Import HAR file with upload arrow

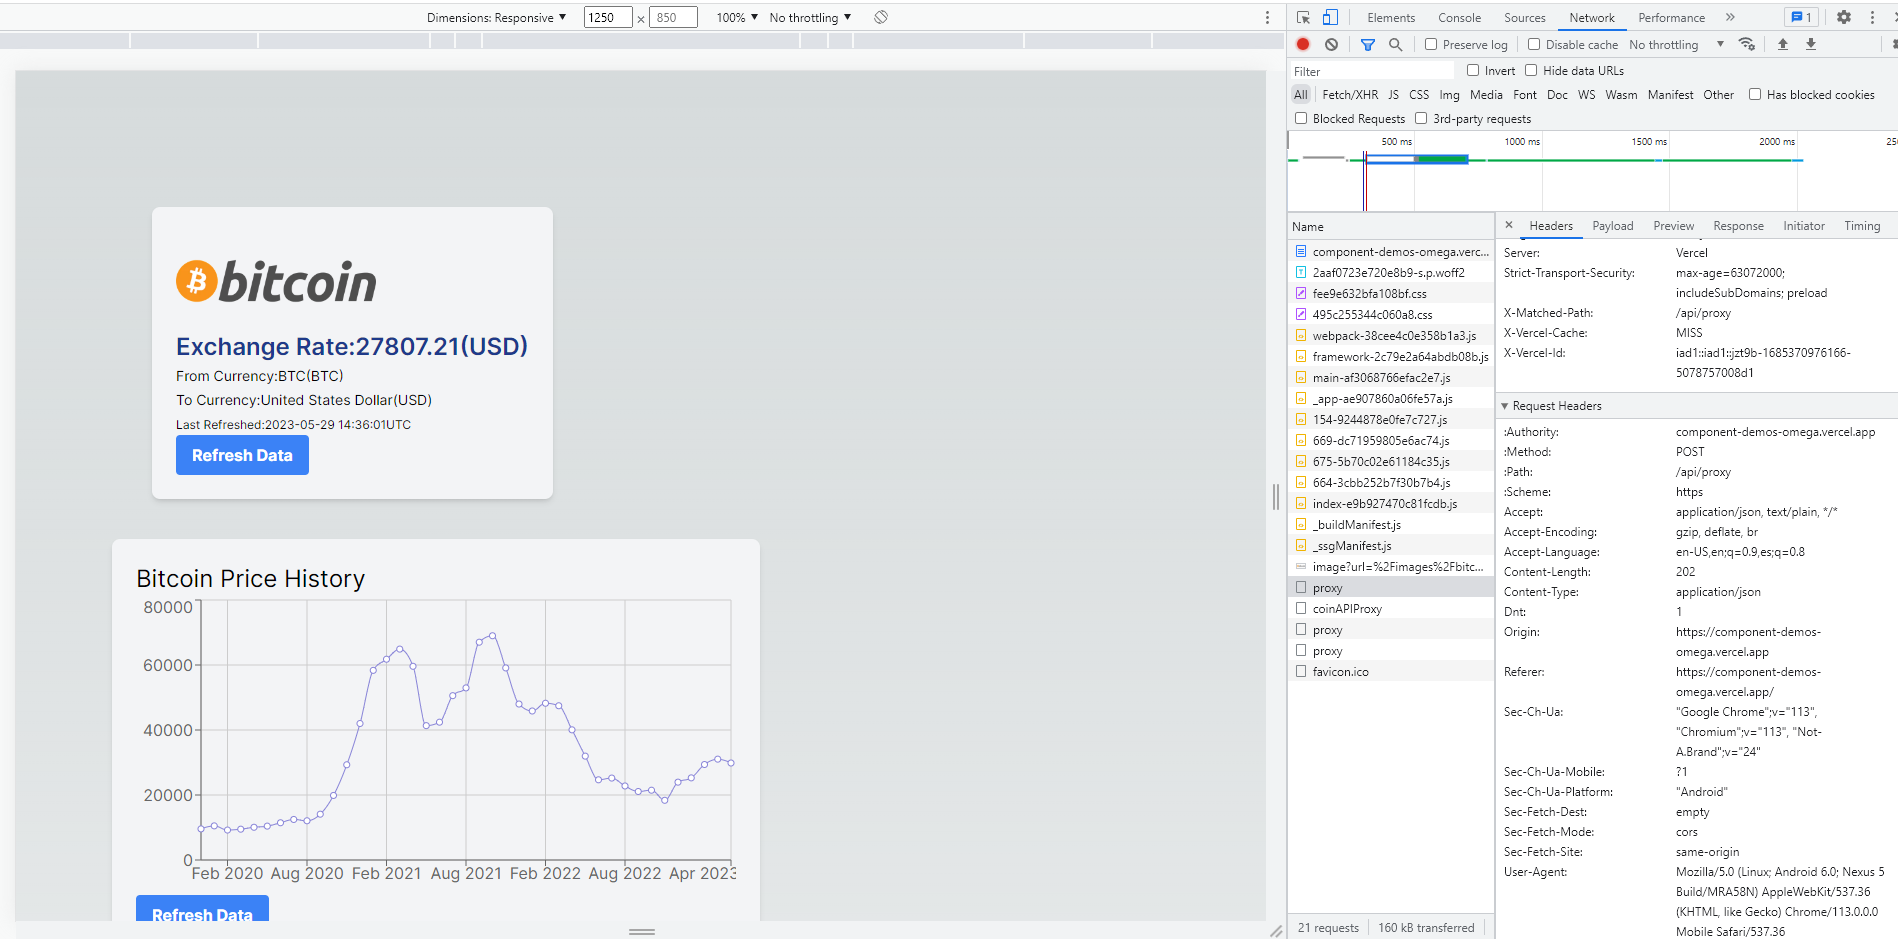point(1783,44)
